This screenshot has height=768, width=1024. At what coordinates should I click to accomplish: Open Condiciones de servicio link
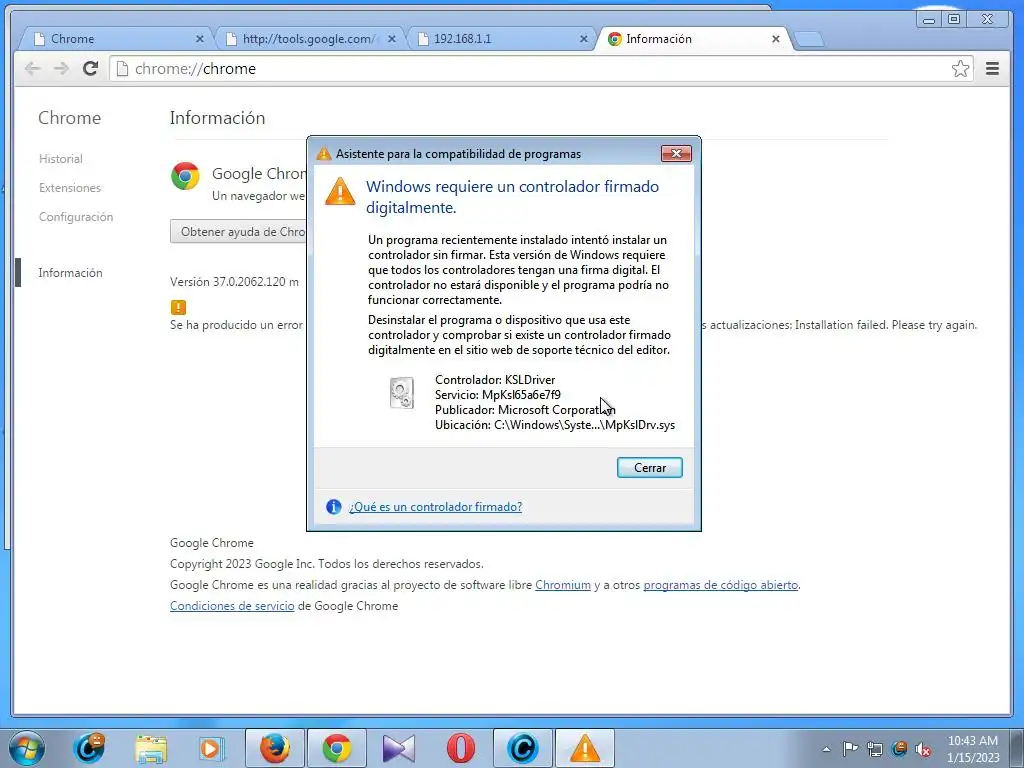232,606
